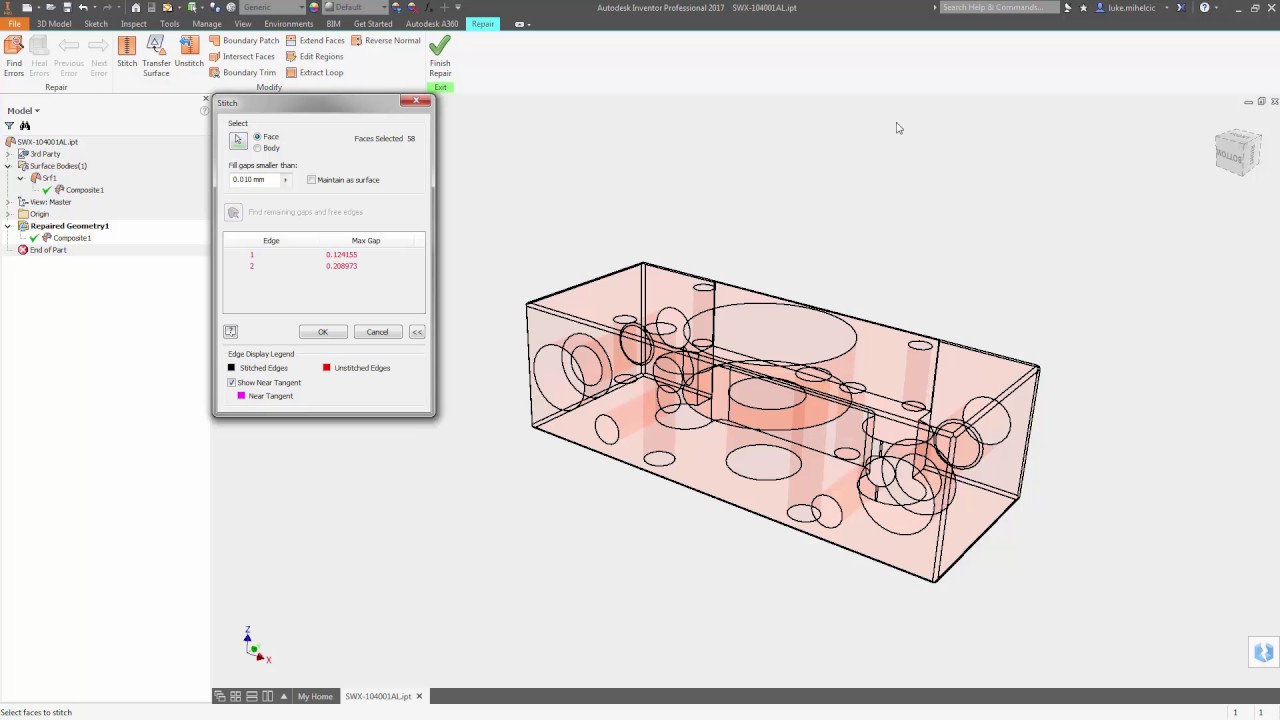Click OK in Stitch dialog
This screenshot has height=720, width=1280.
tap(323, 332)
